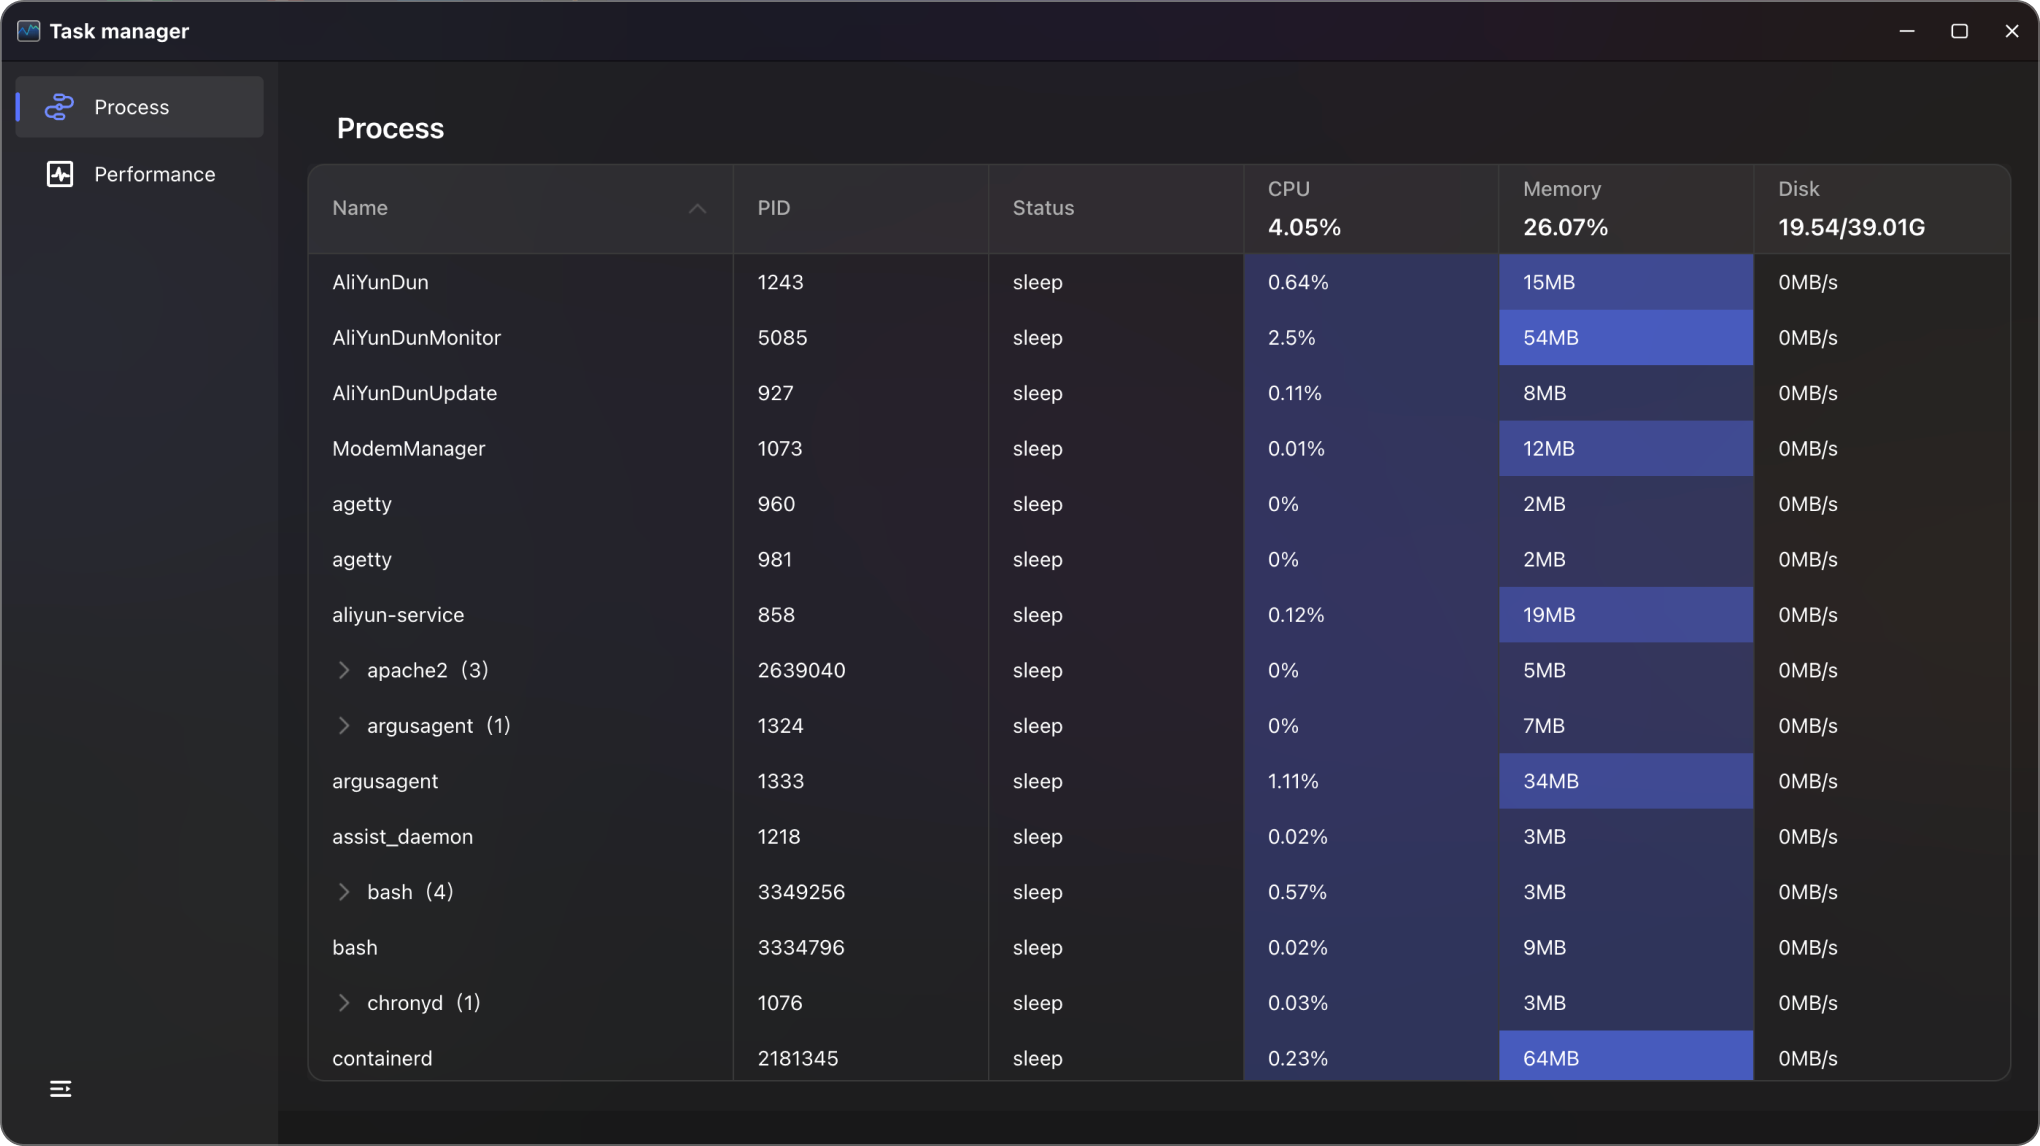Expand the apache2 (3) process group

pos(344,670)
